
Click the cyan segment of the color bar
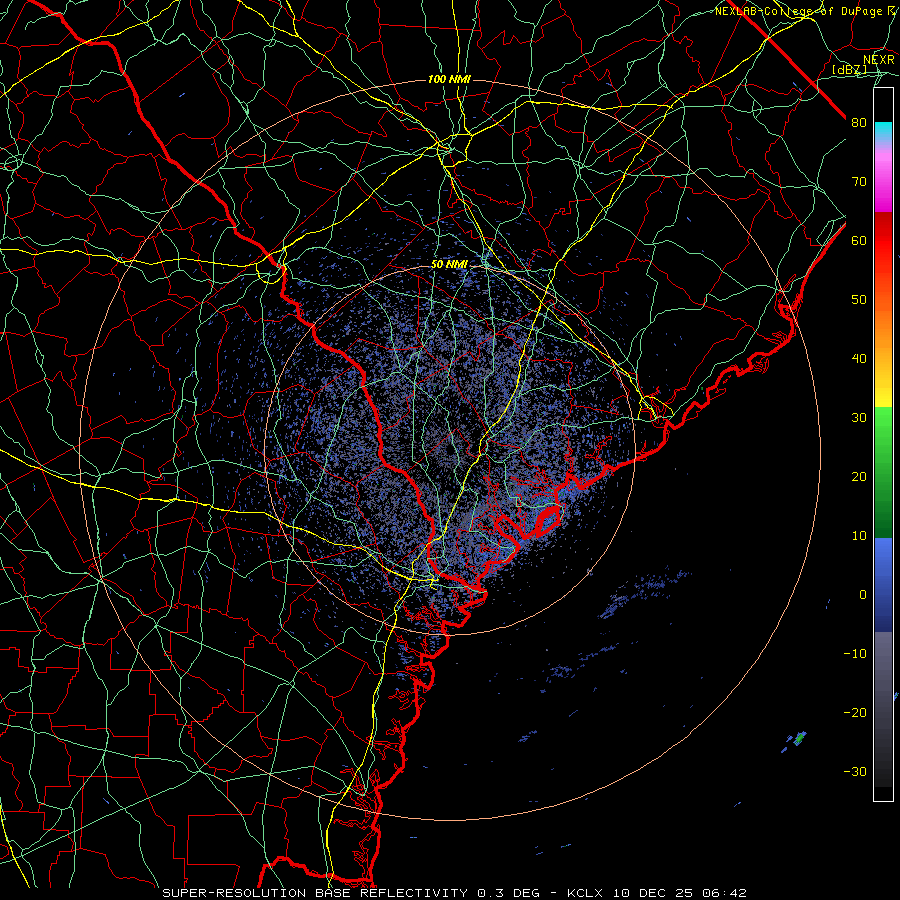tap(883, 131)
